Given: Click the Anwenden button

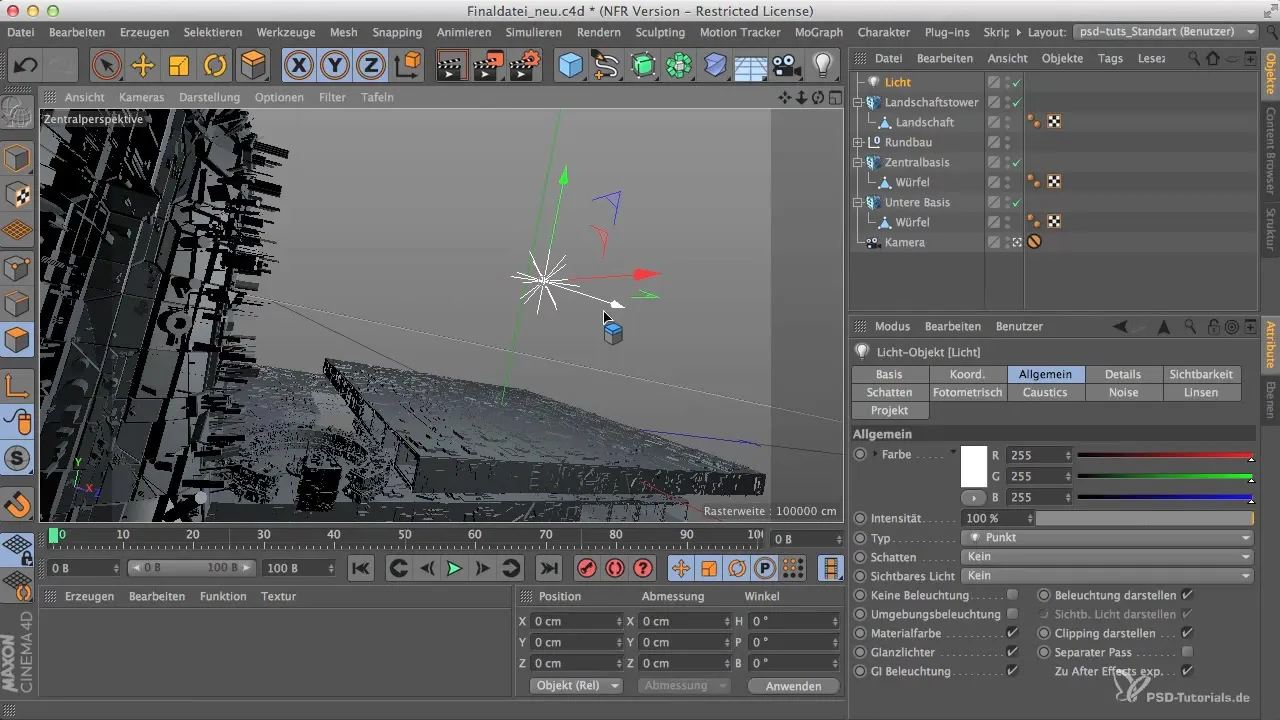Looking at the screenshot, I should pyautogui.click(x=793, y=686).
